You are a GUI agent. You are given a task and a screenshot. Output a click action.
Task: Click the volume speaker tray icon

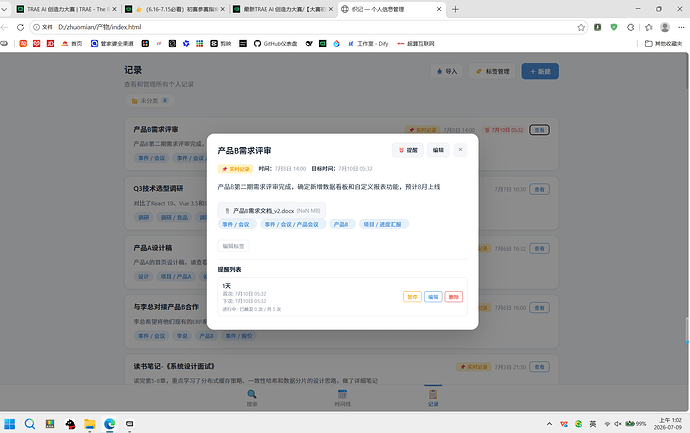tap(618, 424)
